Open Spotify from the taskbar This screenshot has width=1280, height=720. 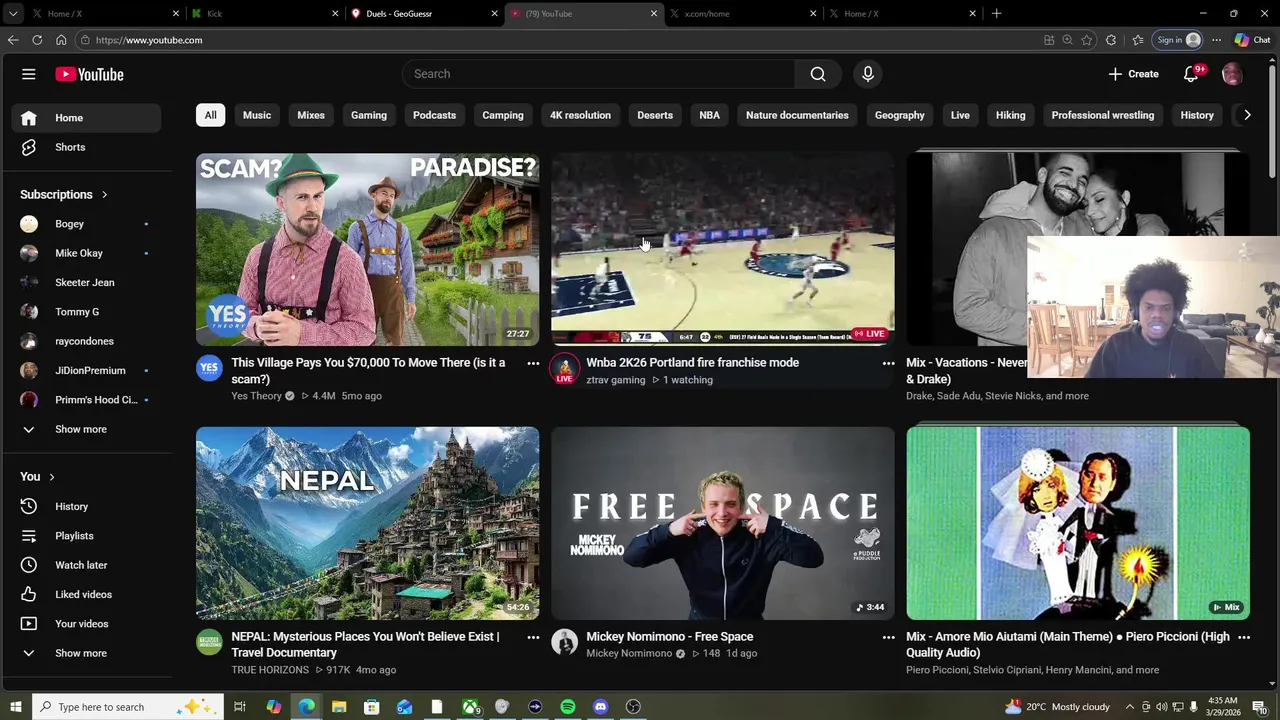click(x=568, y=707)
